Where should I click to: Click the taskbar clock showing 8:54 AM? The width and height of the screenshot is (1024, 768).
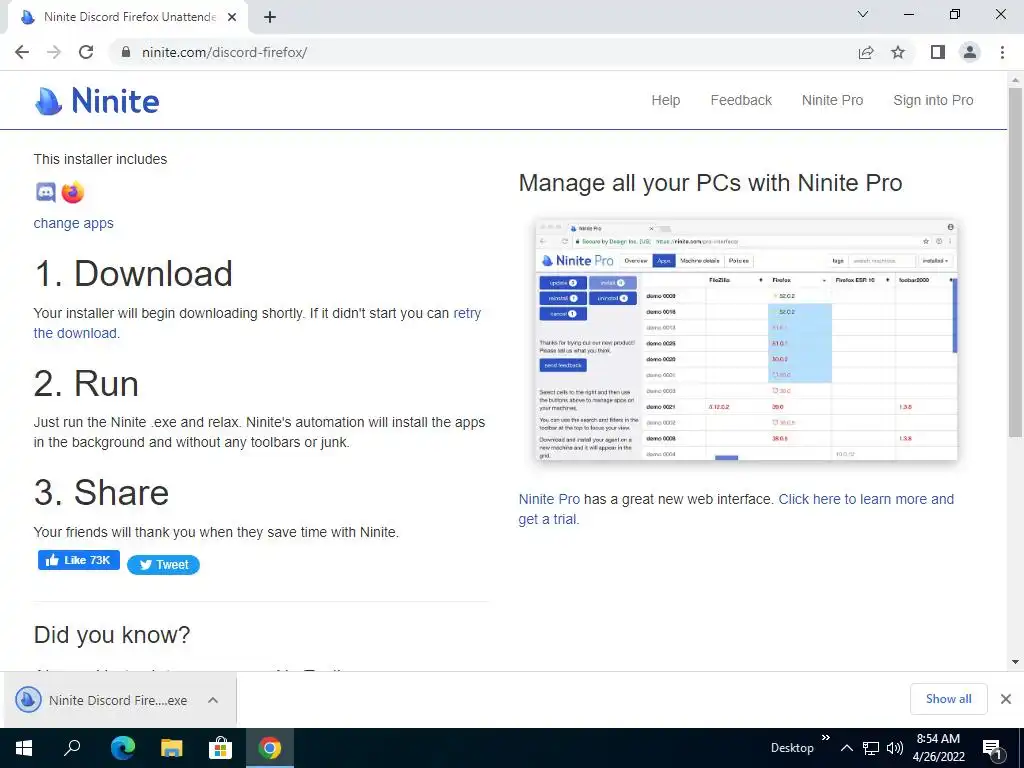pos(938,748)
